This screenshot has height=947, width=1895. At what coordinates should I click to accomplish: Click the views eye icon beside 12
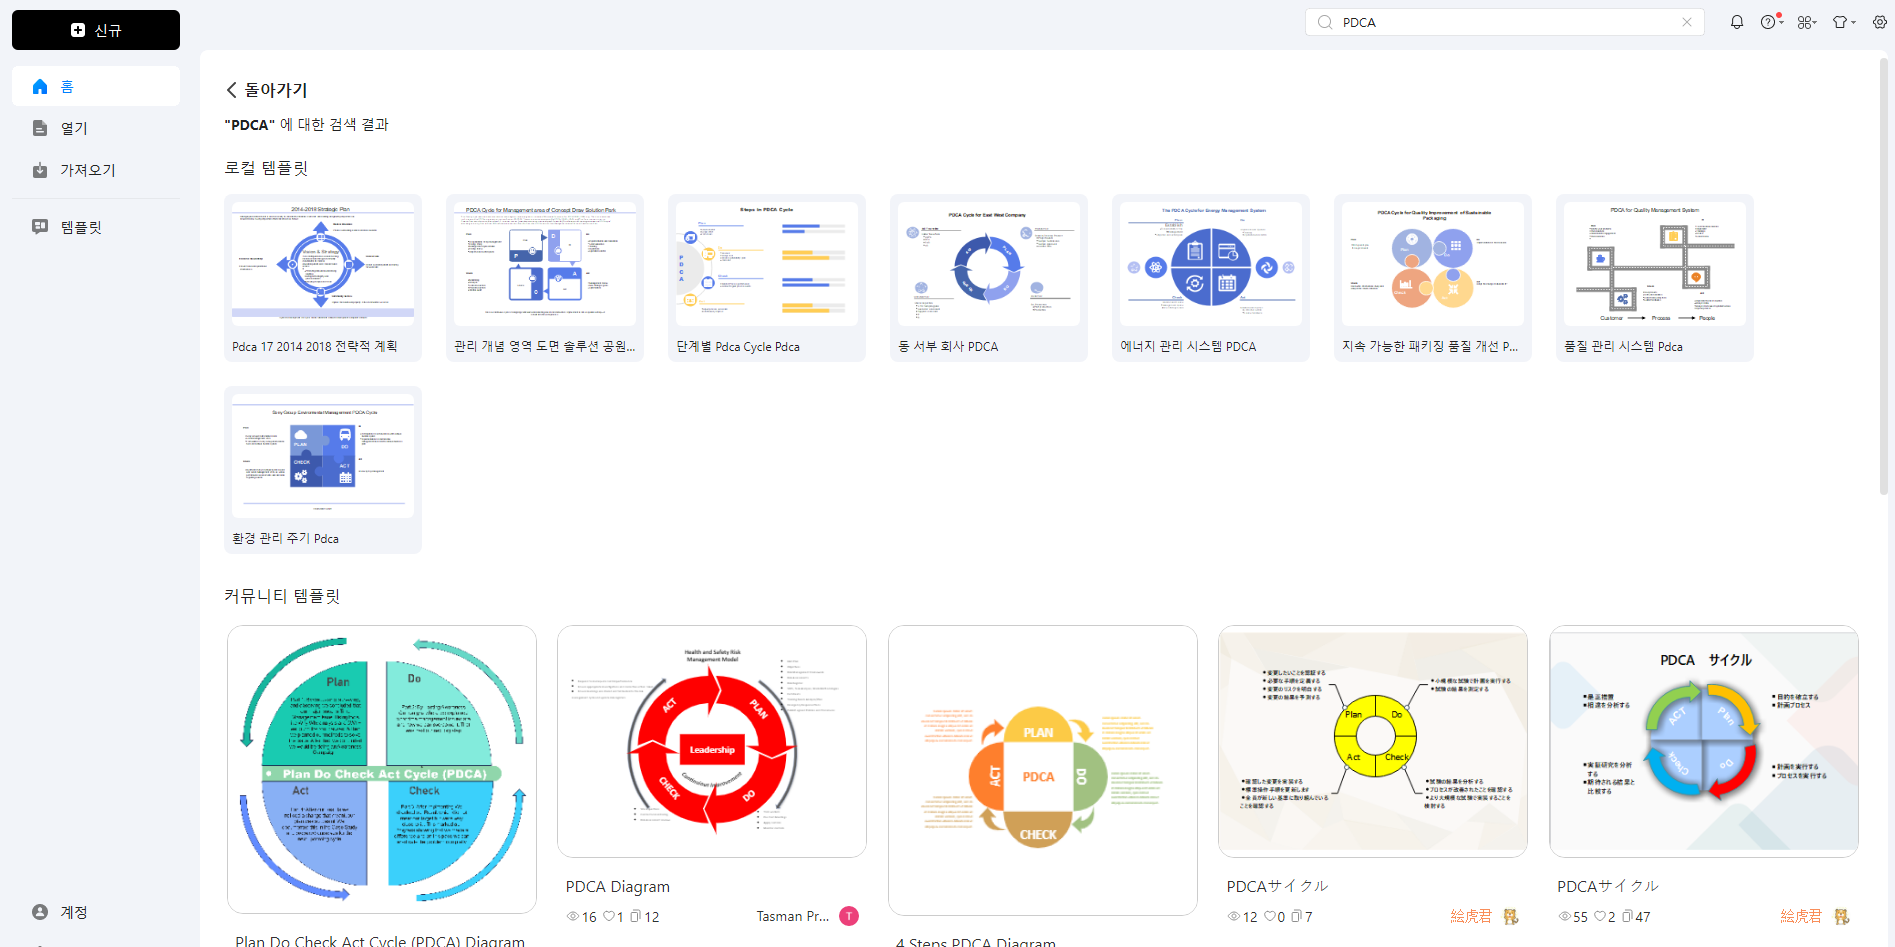click(1234, 916)
